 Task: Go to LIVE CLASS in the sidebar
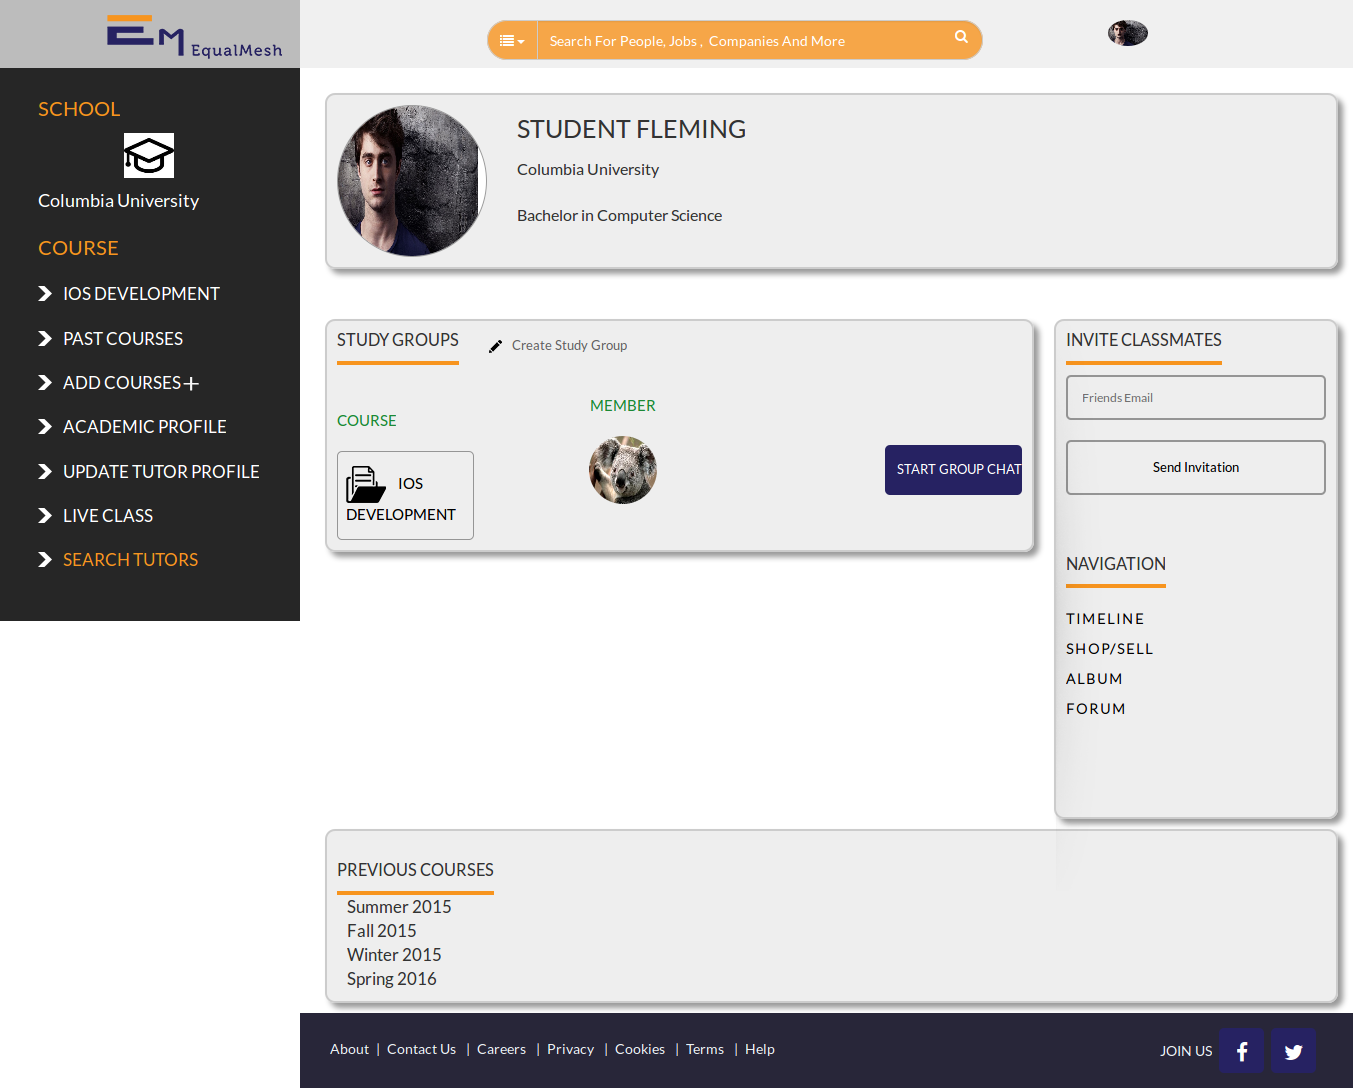click(107, 515)
